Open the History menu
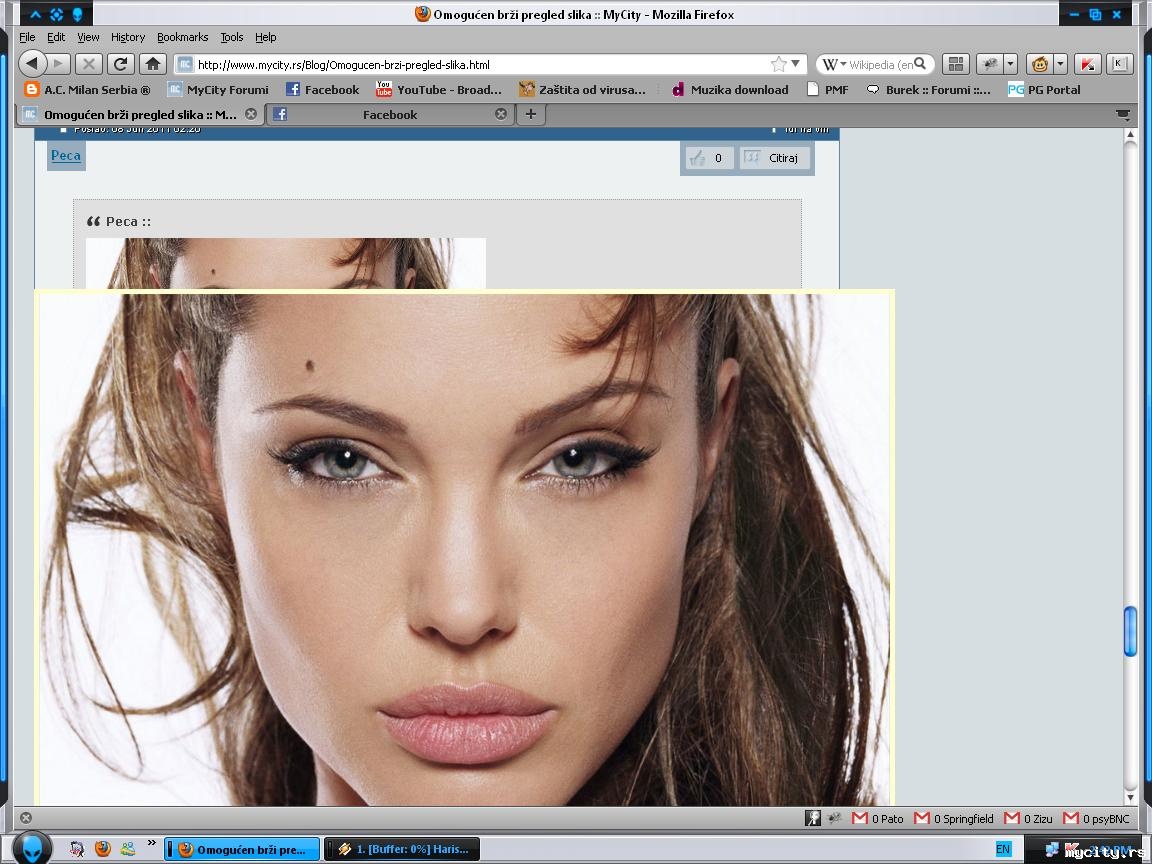Viewport: 1152px width, 864px height. [x=128, y=37]
